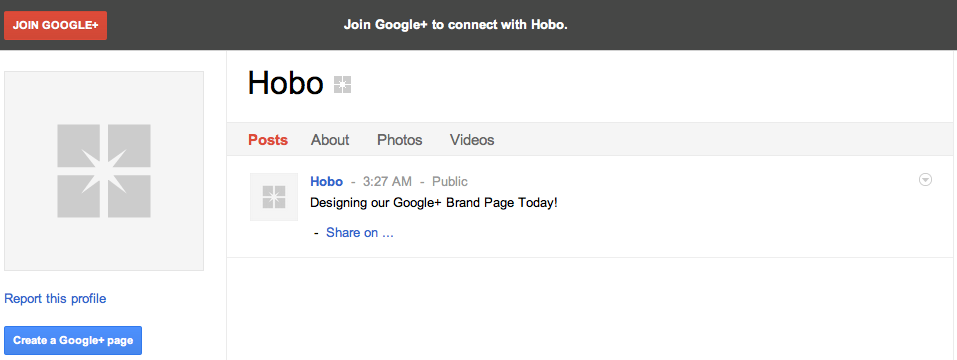Viewport: 957px width, 360px height.
Task: Click the Join Google+ to connect with Hobo text
Action: tap(456, 25)
